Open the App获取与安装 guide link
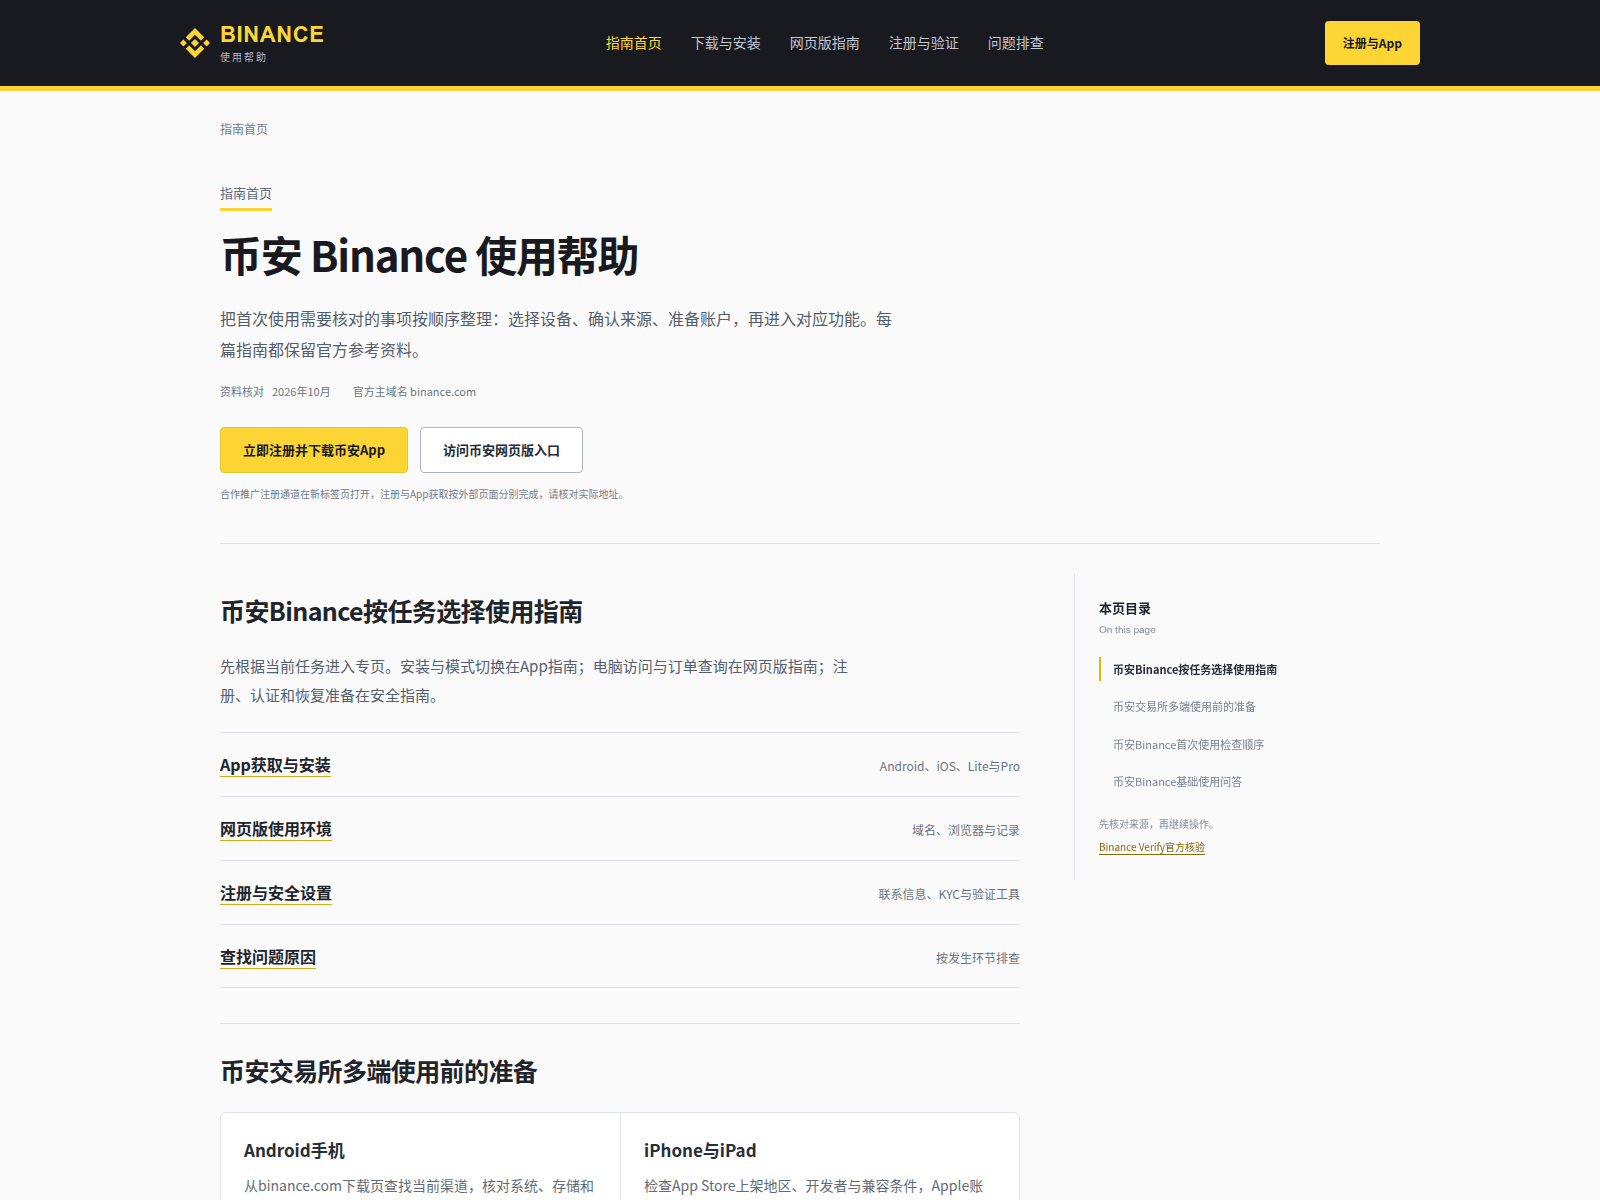Image resolution: width=1600 pixels, height=1200 pixels. (275, 766)
